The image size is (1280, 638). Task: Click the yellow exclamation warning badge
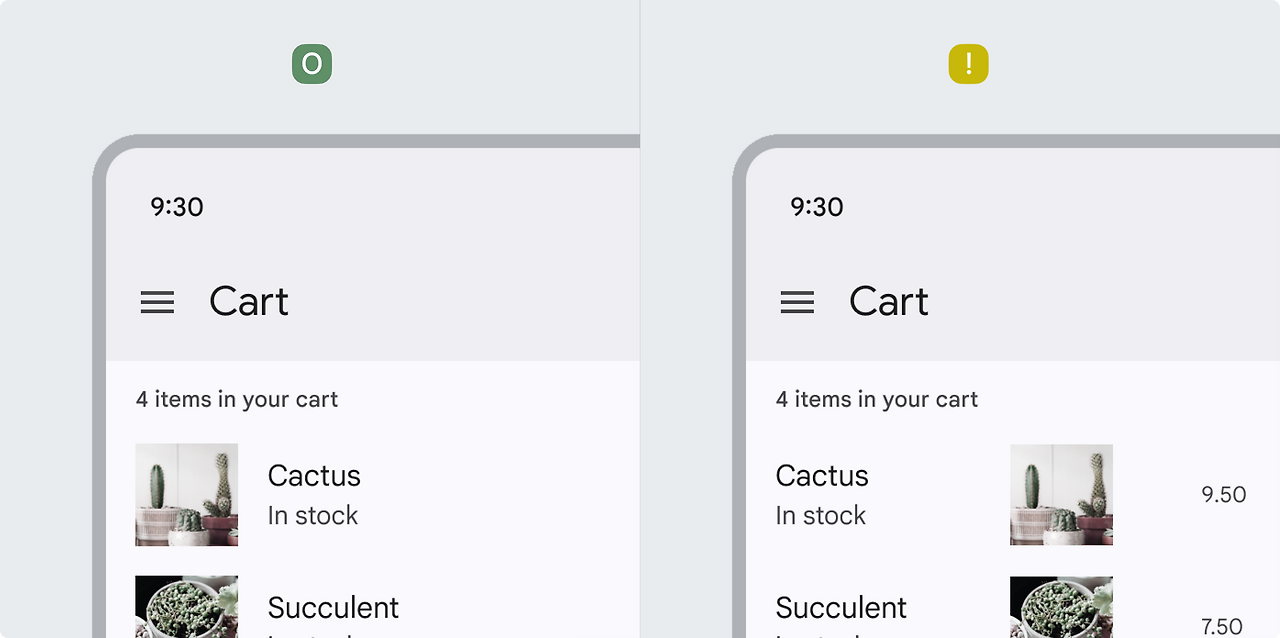click(968, 64)
